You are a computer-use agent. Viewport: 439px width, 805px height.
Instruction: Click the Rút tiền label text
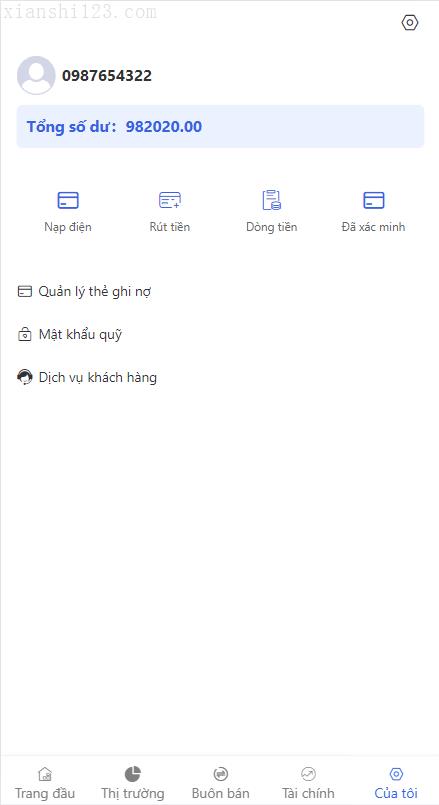coord(170,226)
